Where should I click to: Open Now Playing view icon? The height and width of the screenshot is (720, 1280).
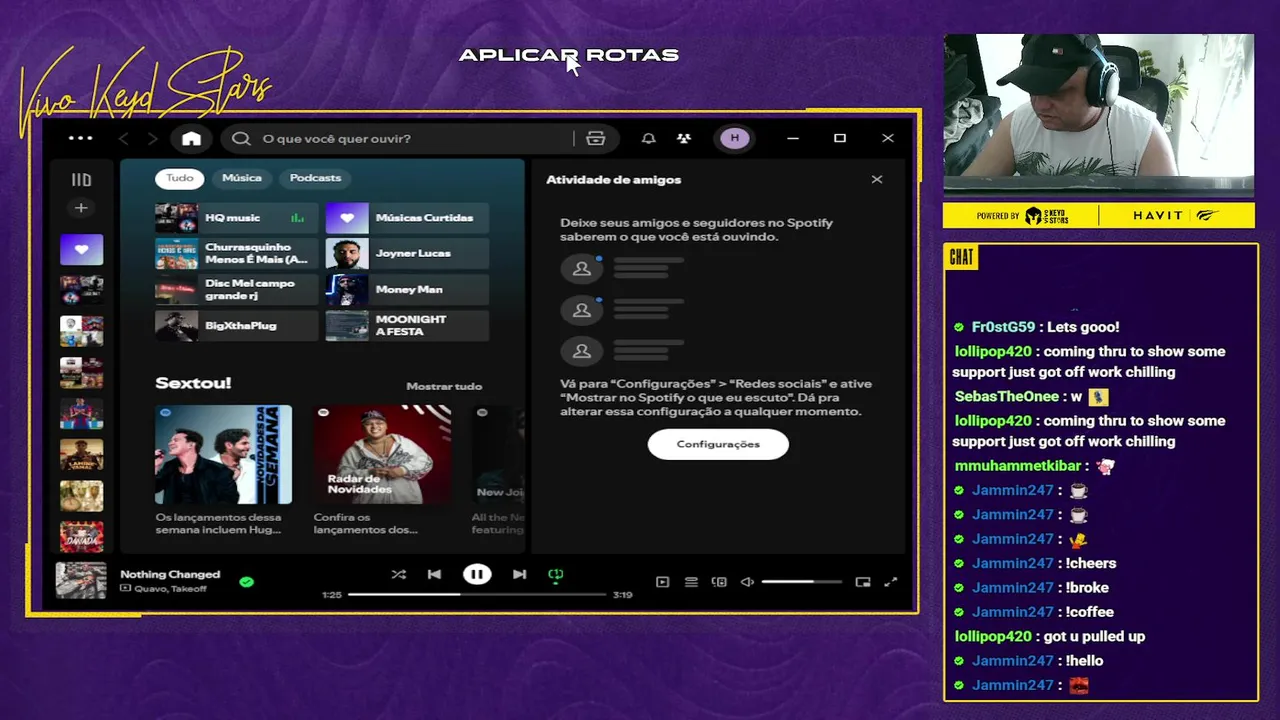[662, 582]
